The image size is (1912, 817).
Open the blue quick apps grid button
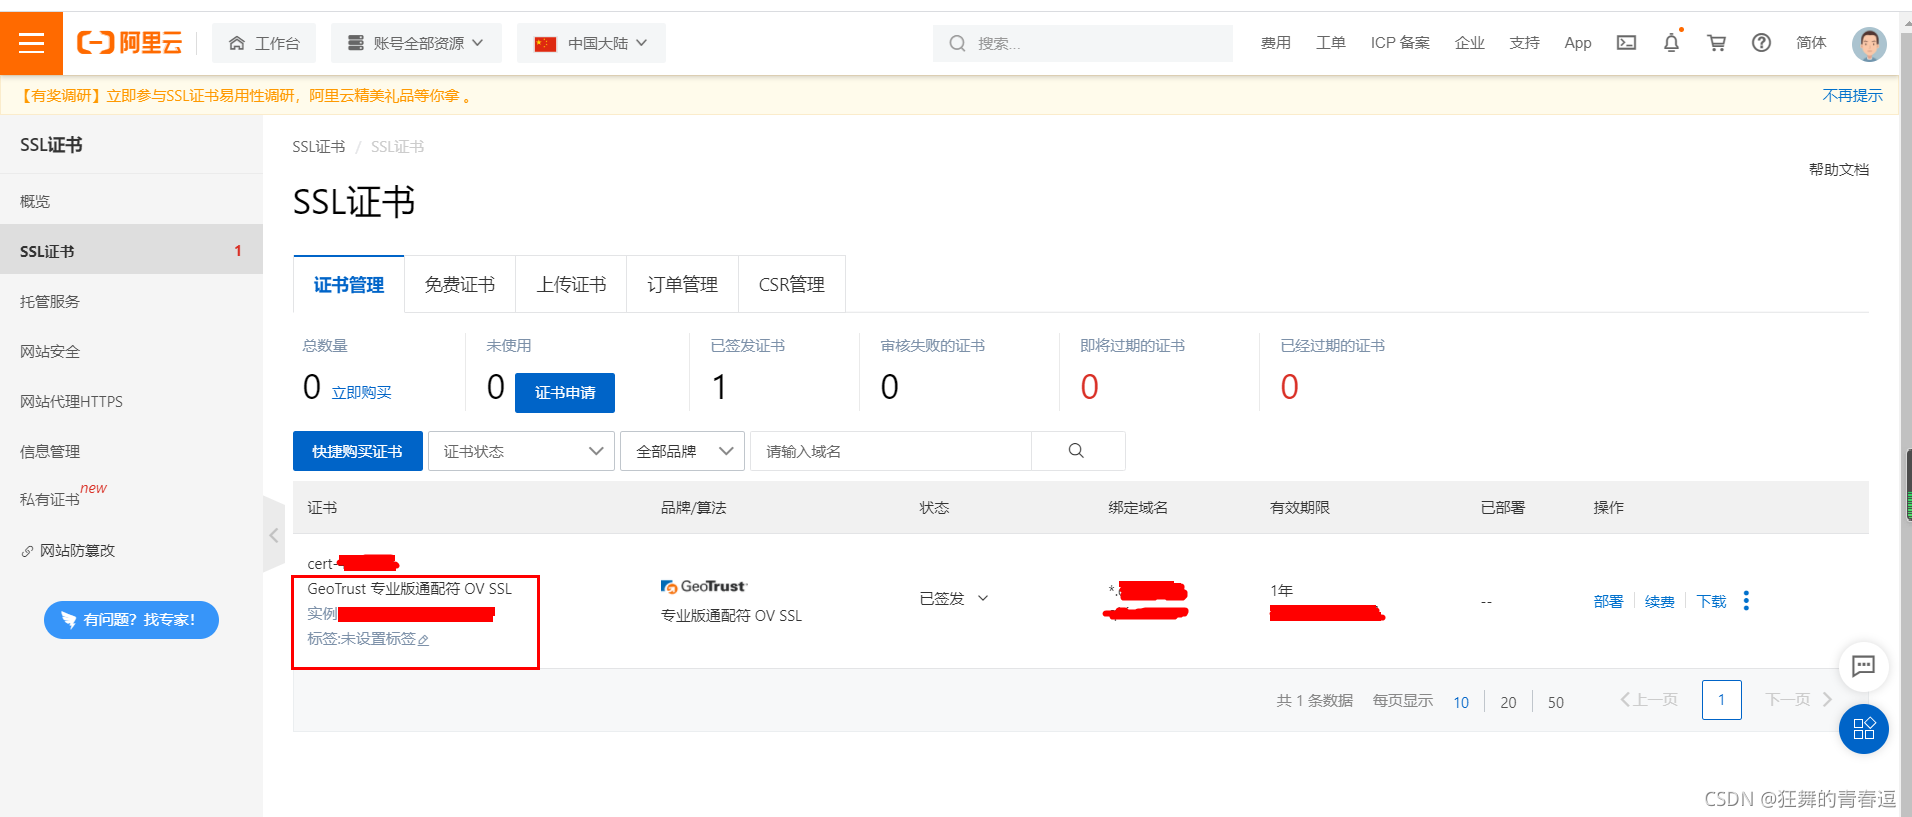pyautogui.click(x=1863, y=729)
